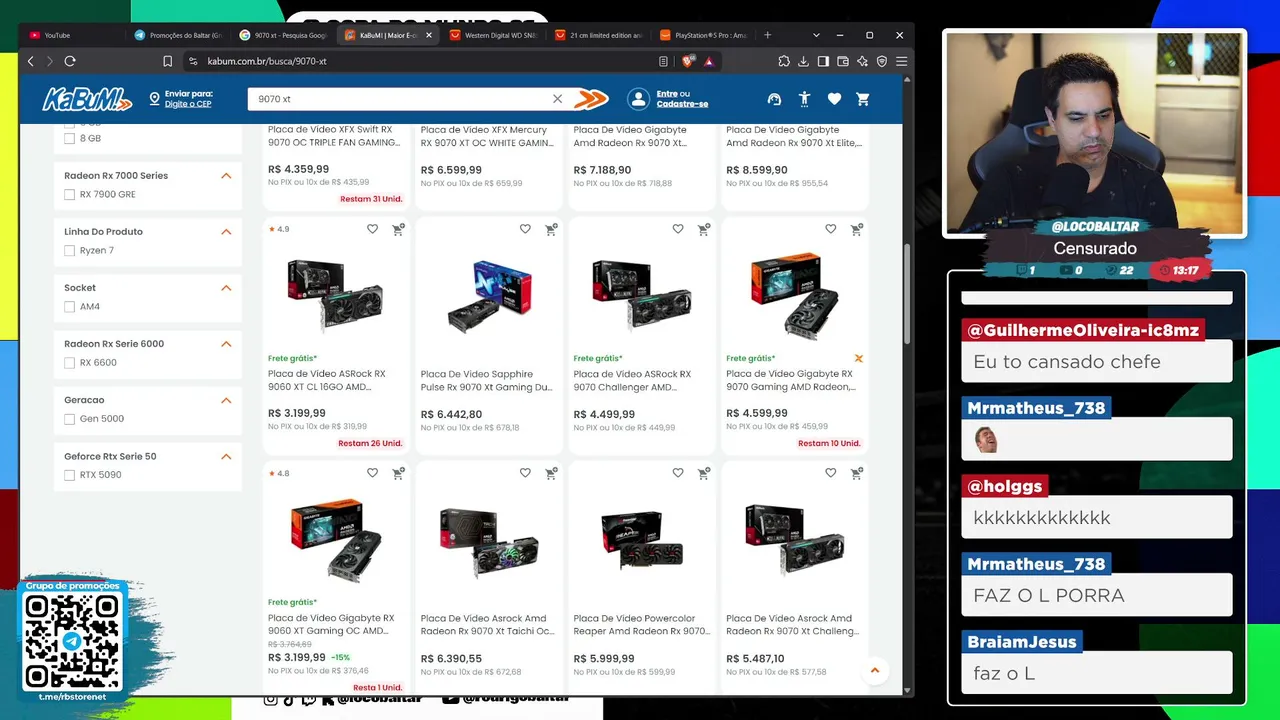Image resolution: width=1280 pixels, height=720 pixels.
Task: Favorite the Sapphire Pulse RX 9070 XT card
Action: click(x=525, y=229)
